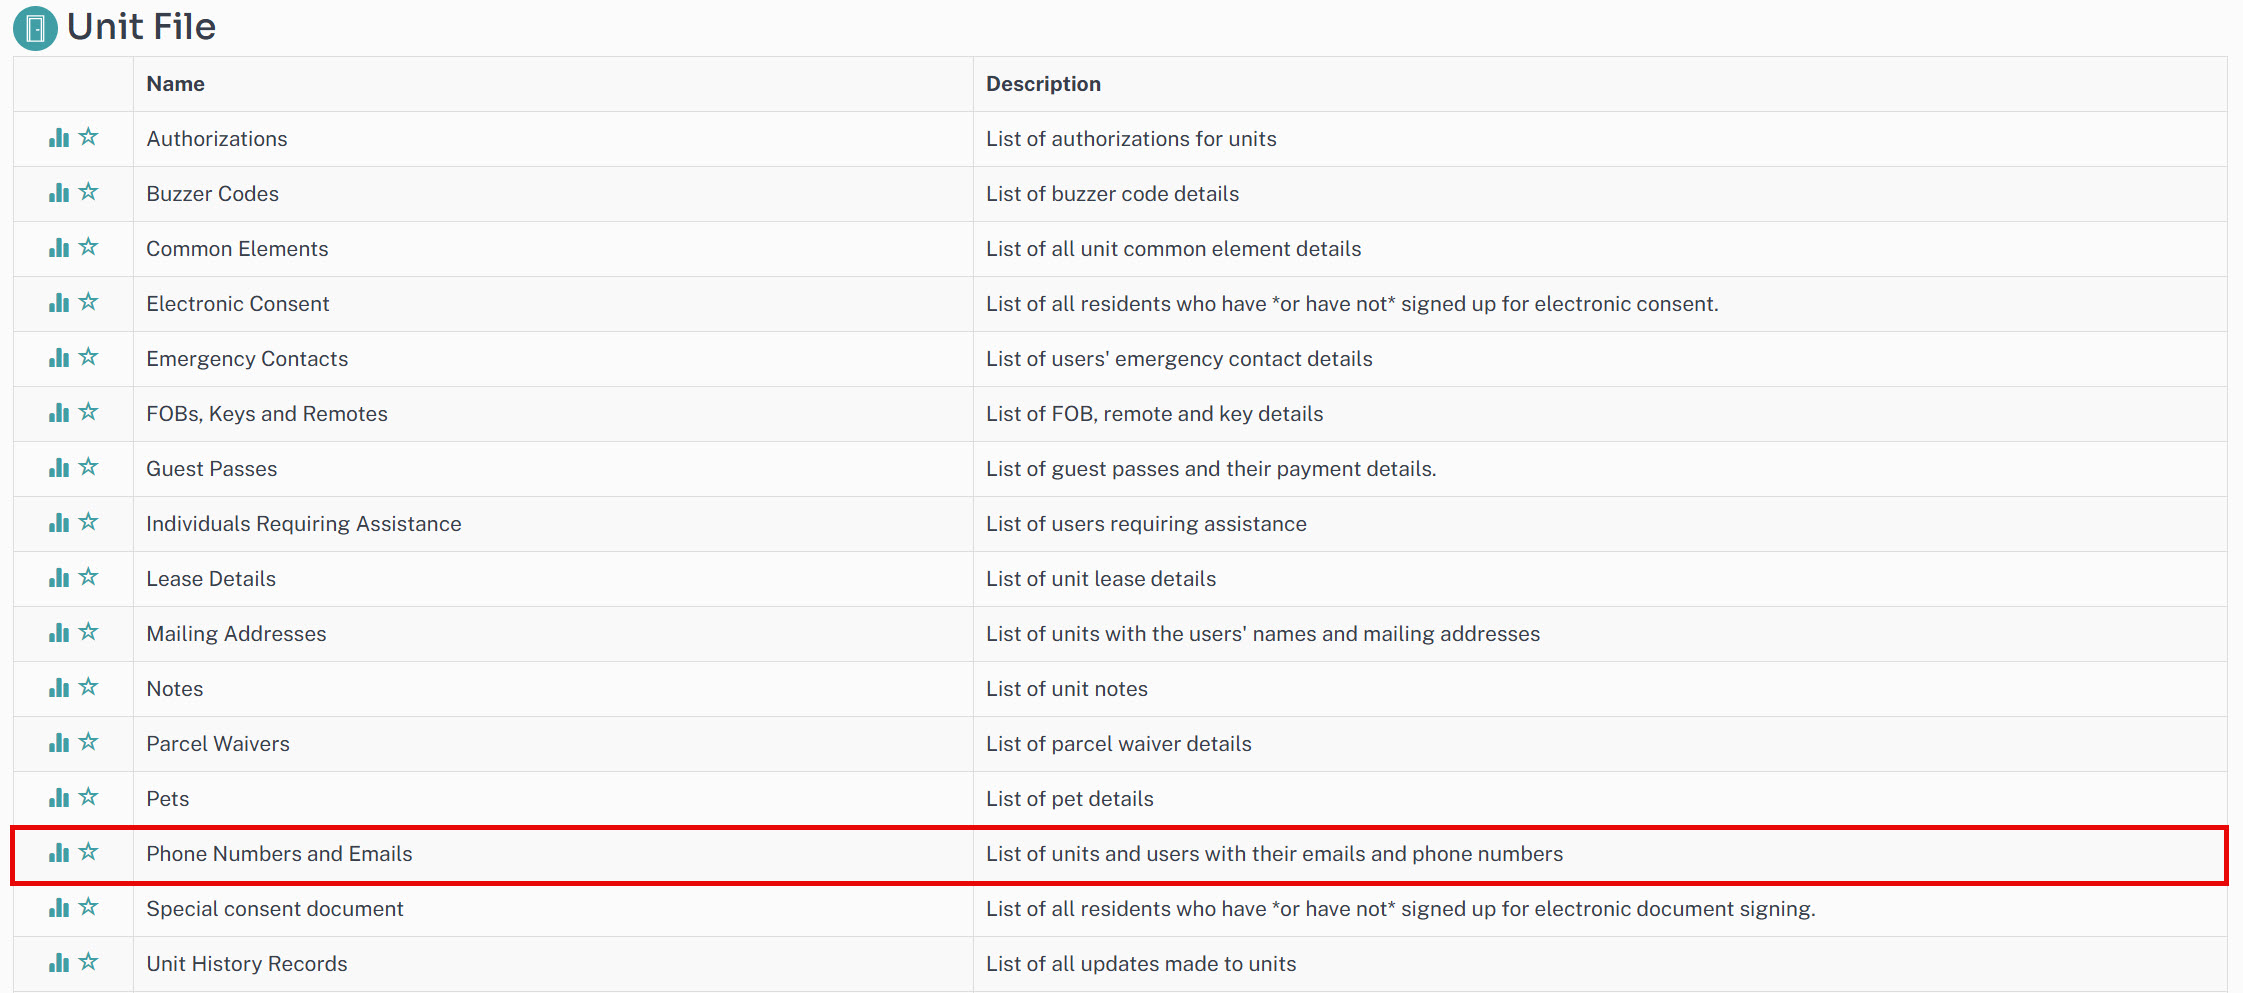Open the Electronic Consent report
Image resolution: width=2243 pixels, height=993 pixels.
point(238,304)
